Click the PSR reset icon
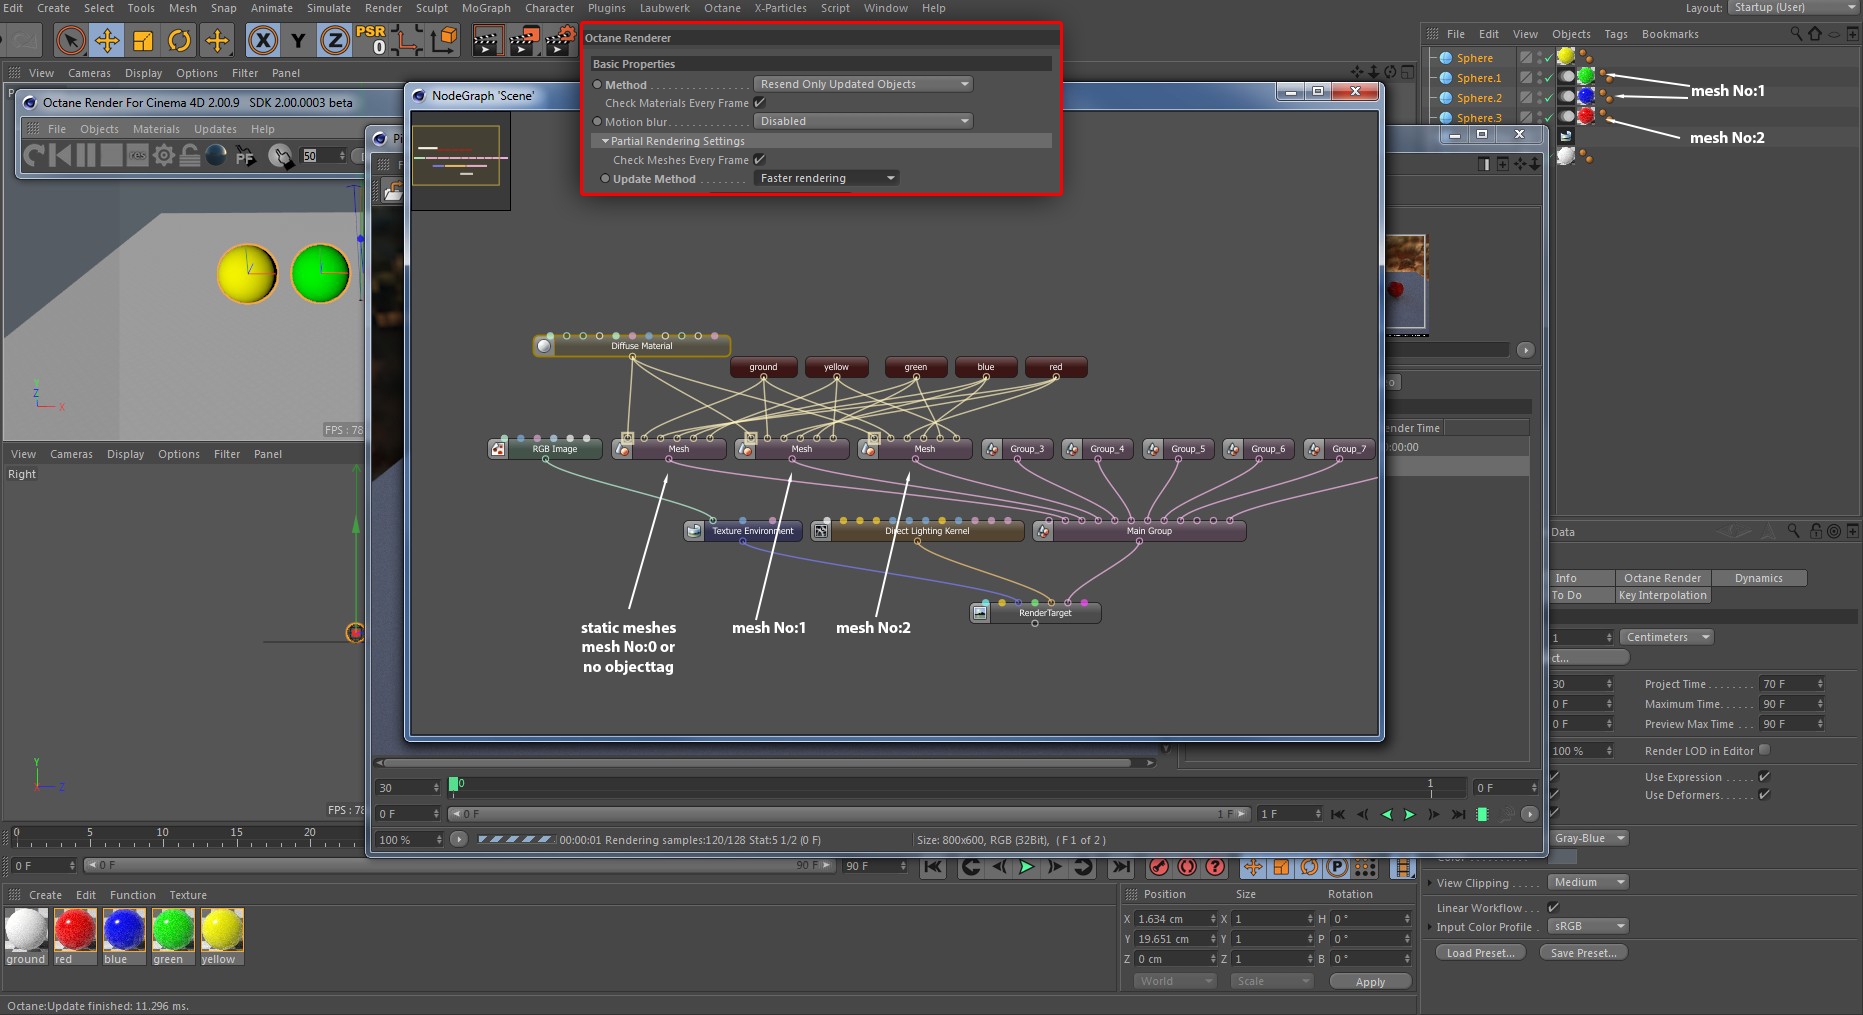This screenshot has width=1863, height=1015. coord(371,40)
